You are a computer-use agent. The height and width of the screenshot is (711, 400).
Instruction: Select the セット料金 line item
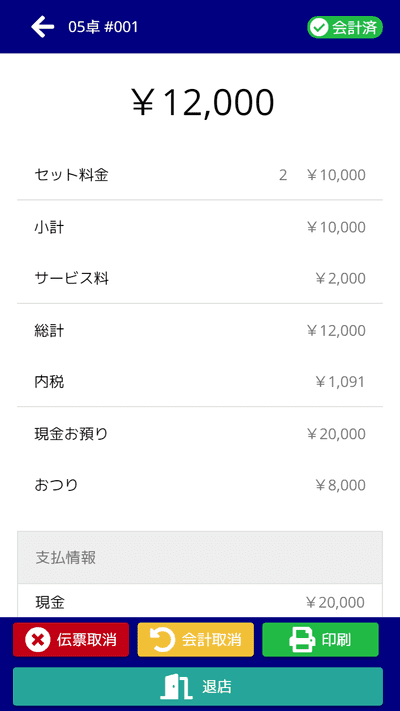[x=200, y=175]
